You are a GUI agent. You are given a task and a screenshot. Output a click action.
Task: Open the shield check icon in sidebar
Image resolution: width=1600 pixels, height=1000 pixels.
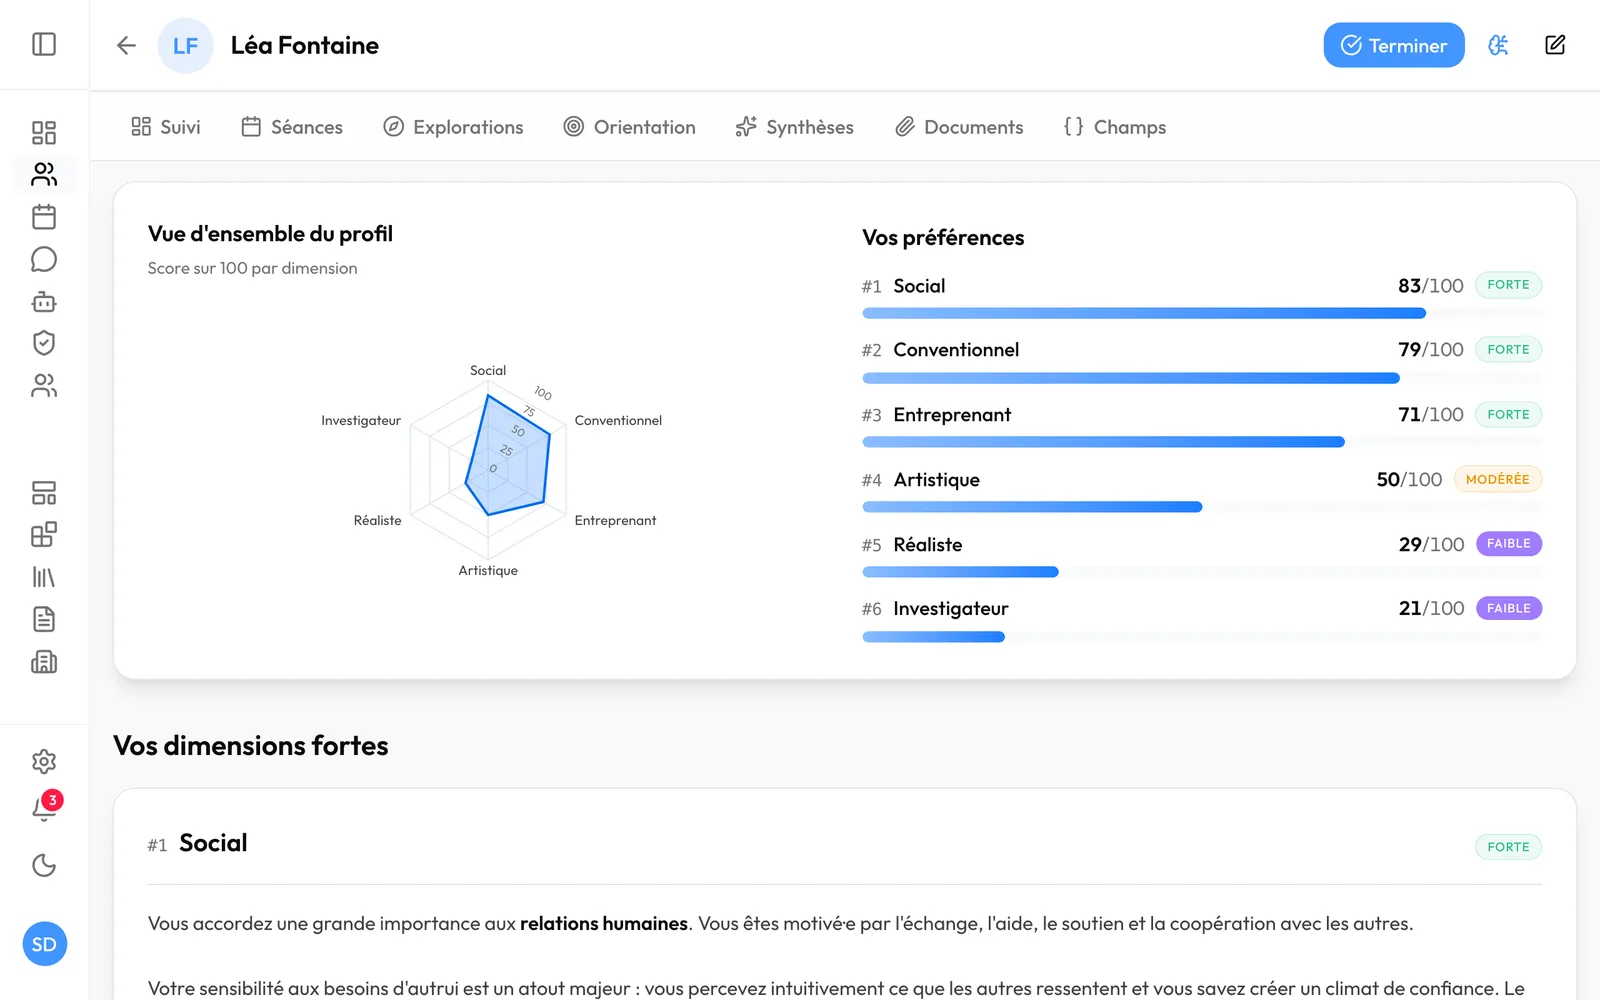coord(44,343)
